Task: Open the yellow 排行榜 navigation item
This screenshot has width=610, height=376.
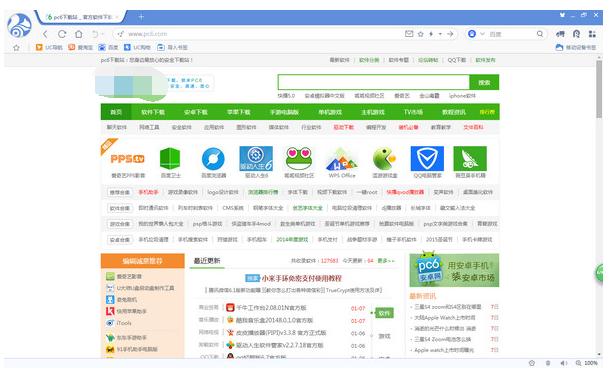Action: point(487,112)
